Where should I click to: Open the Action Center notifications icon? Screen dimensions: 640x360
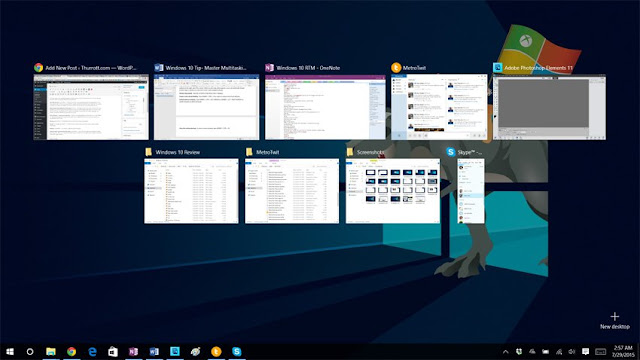[x=585, y=351]
